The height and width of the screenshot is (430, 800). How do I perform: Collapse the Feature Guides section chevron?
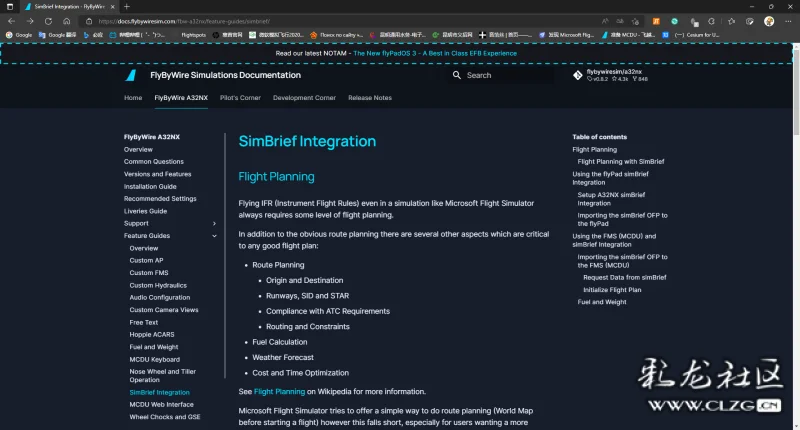(214, 236)
